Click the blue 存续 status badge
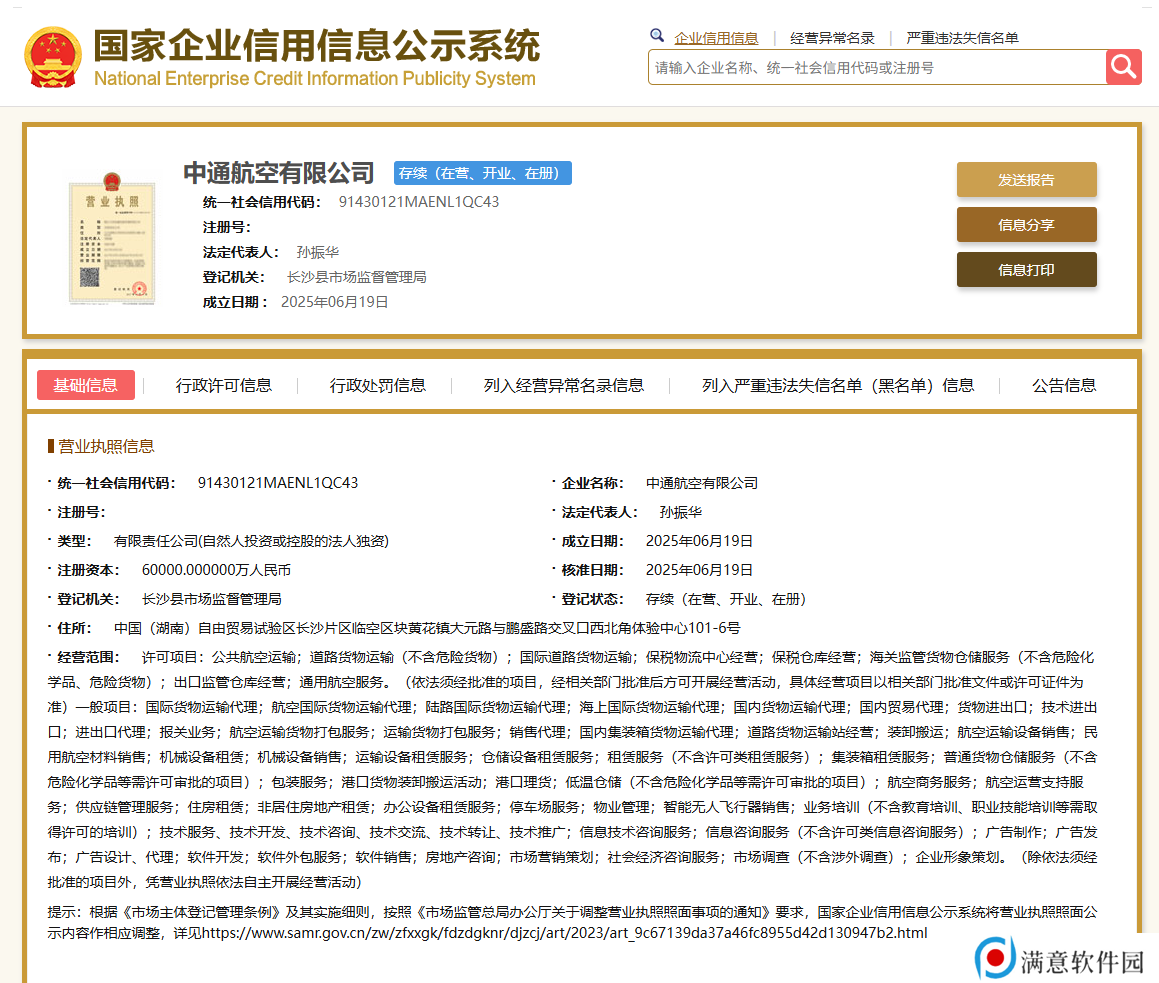This screenshot has height=983, width=1159. [482, 173]
